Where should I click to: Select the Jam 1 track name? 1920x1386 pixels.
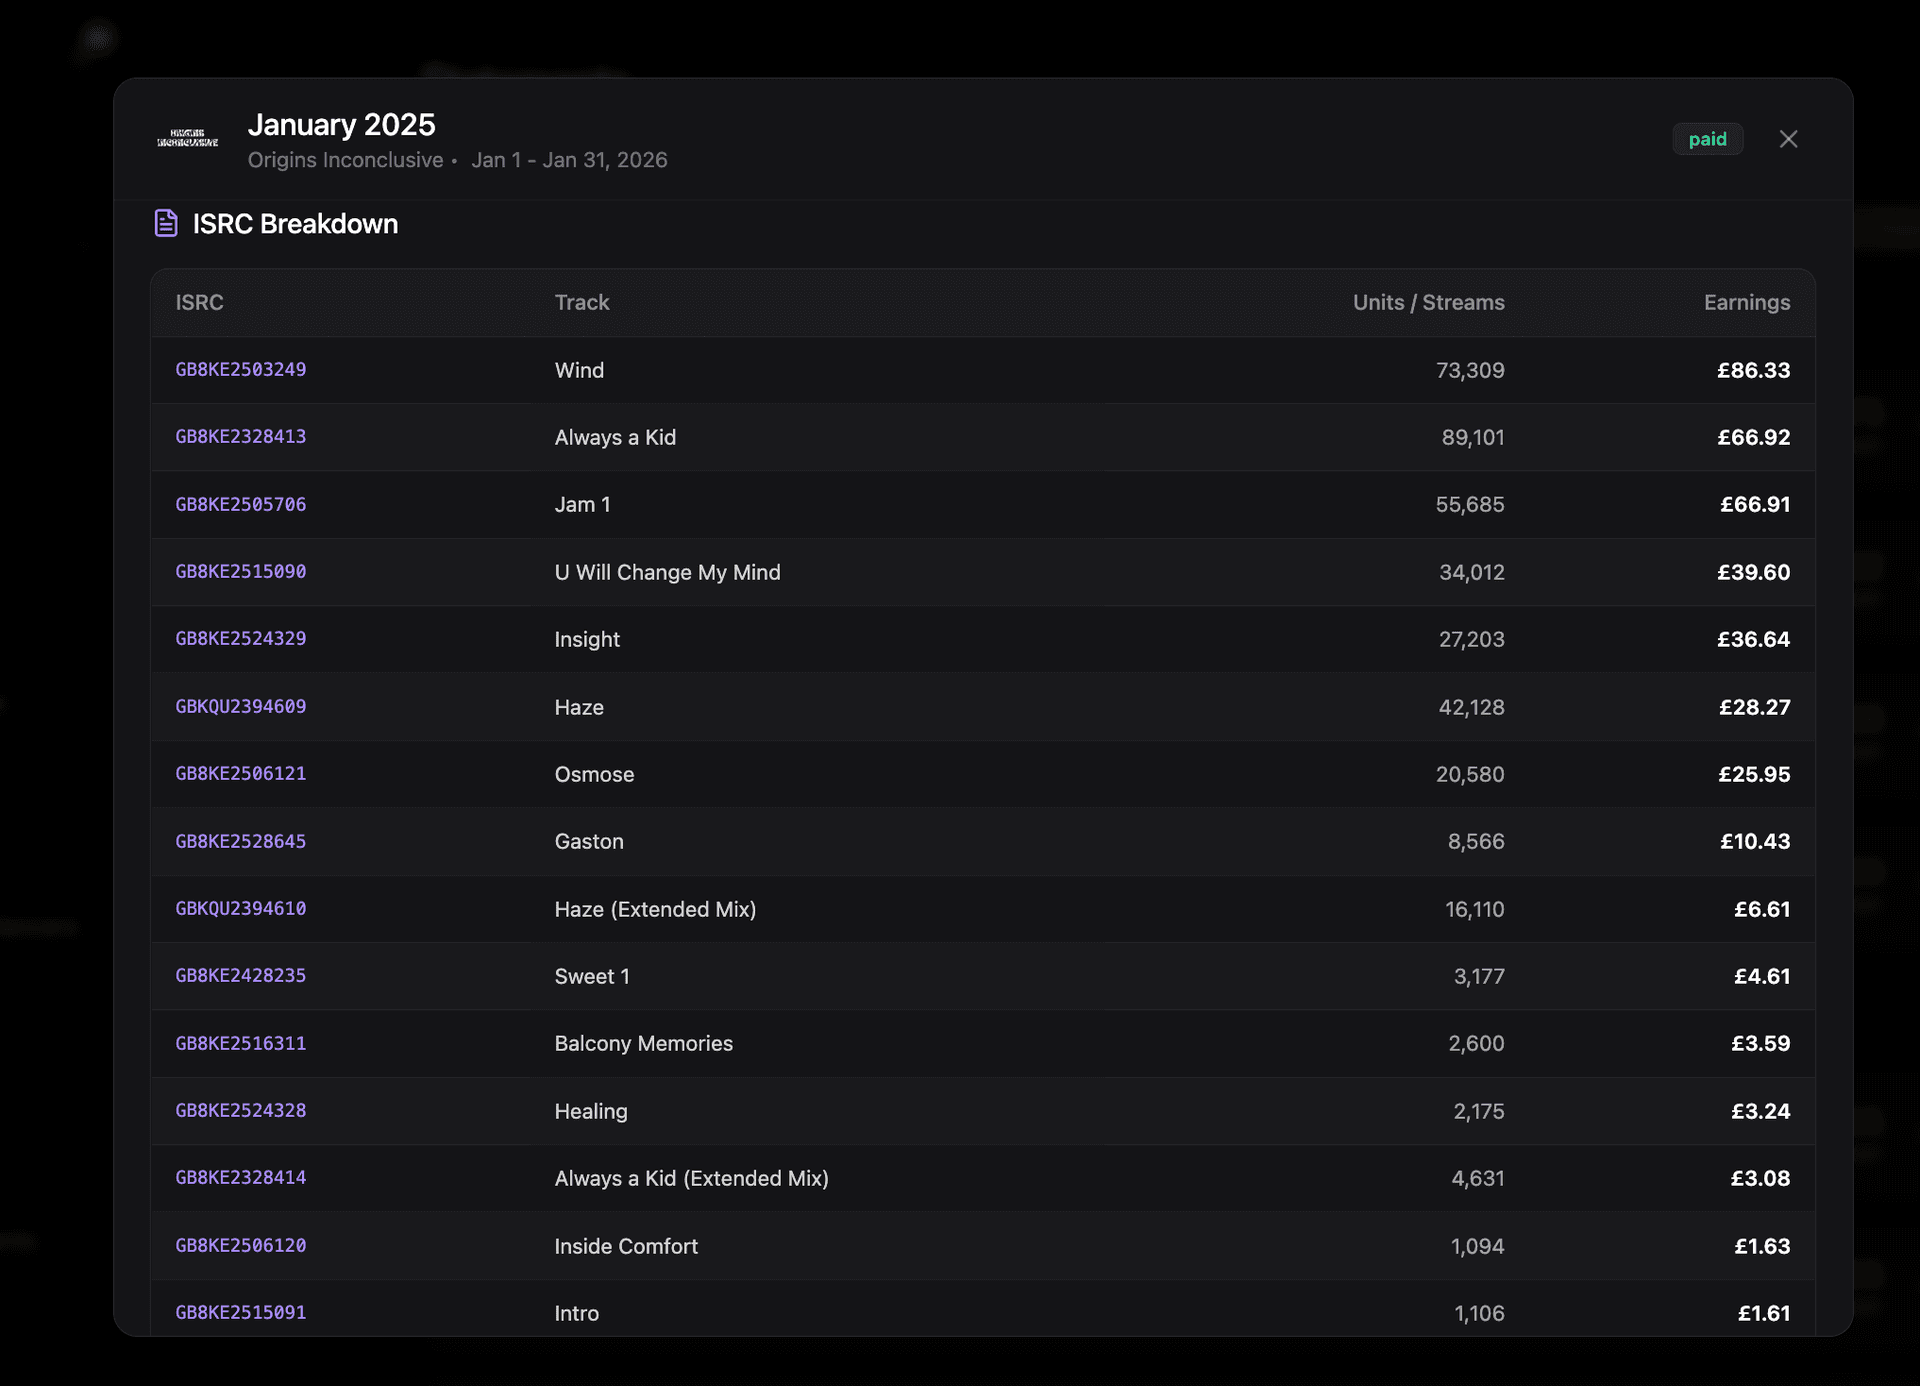click(x=582, y=505)
